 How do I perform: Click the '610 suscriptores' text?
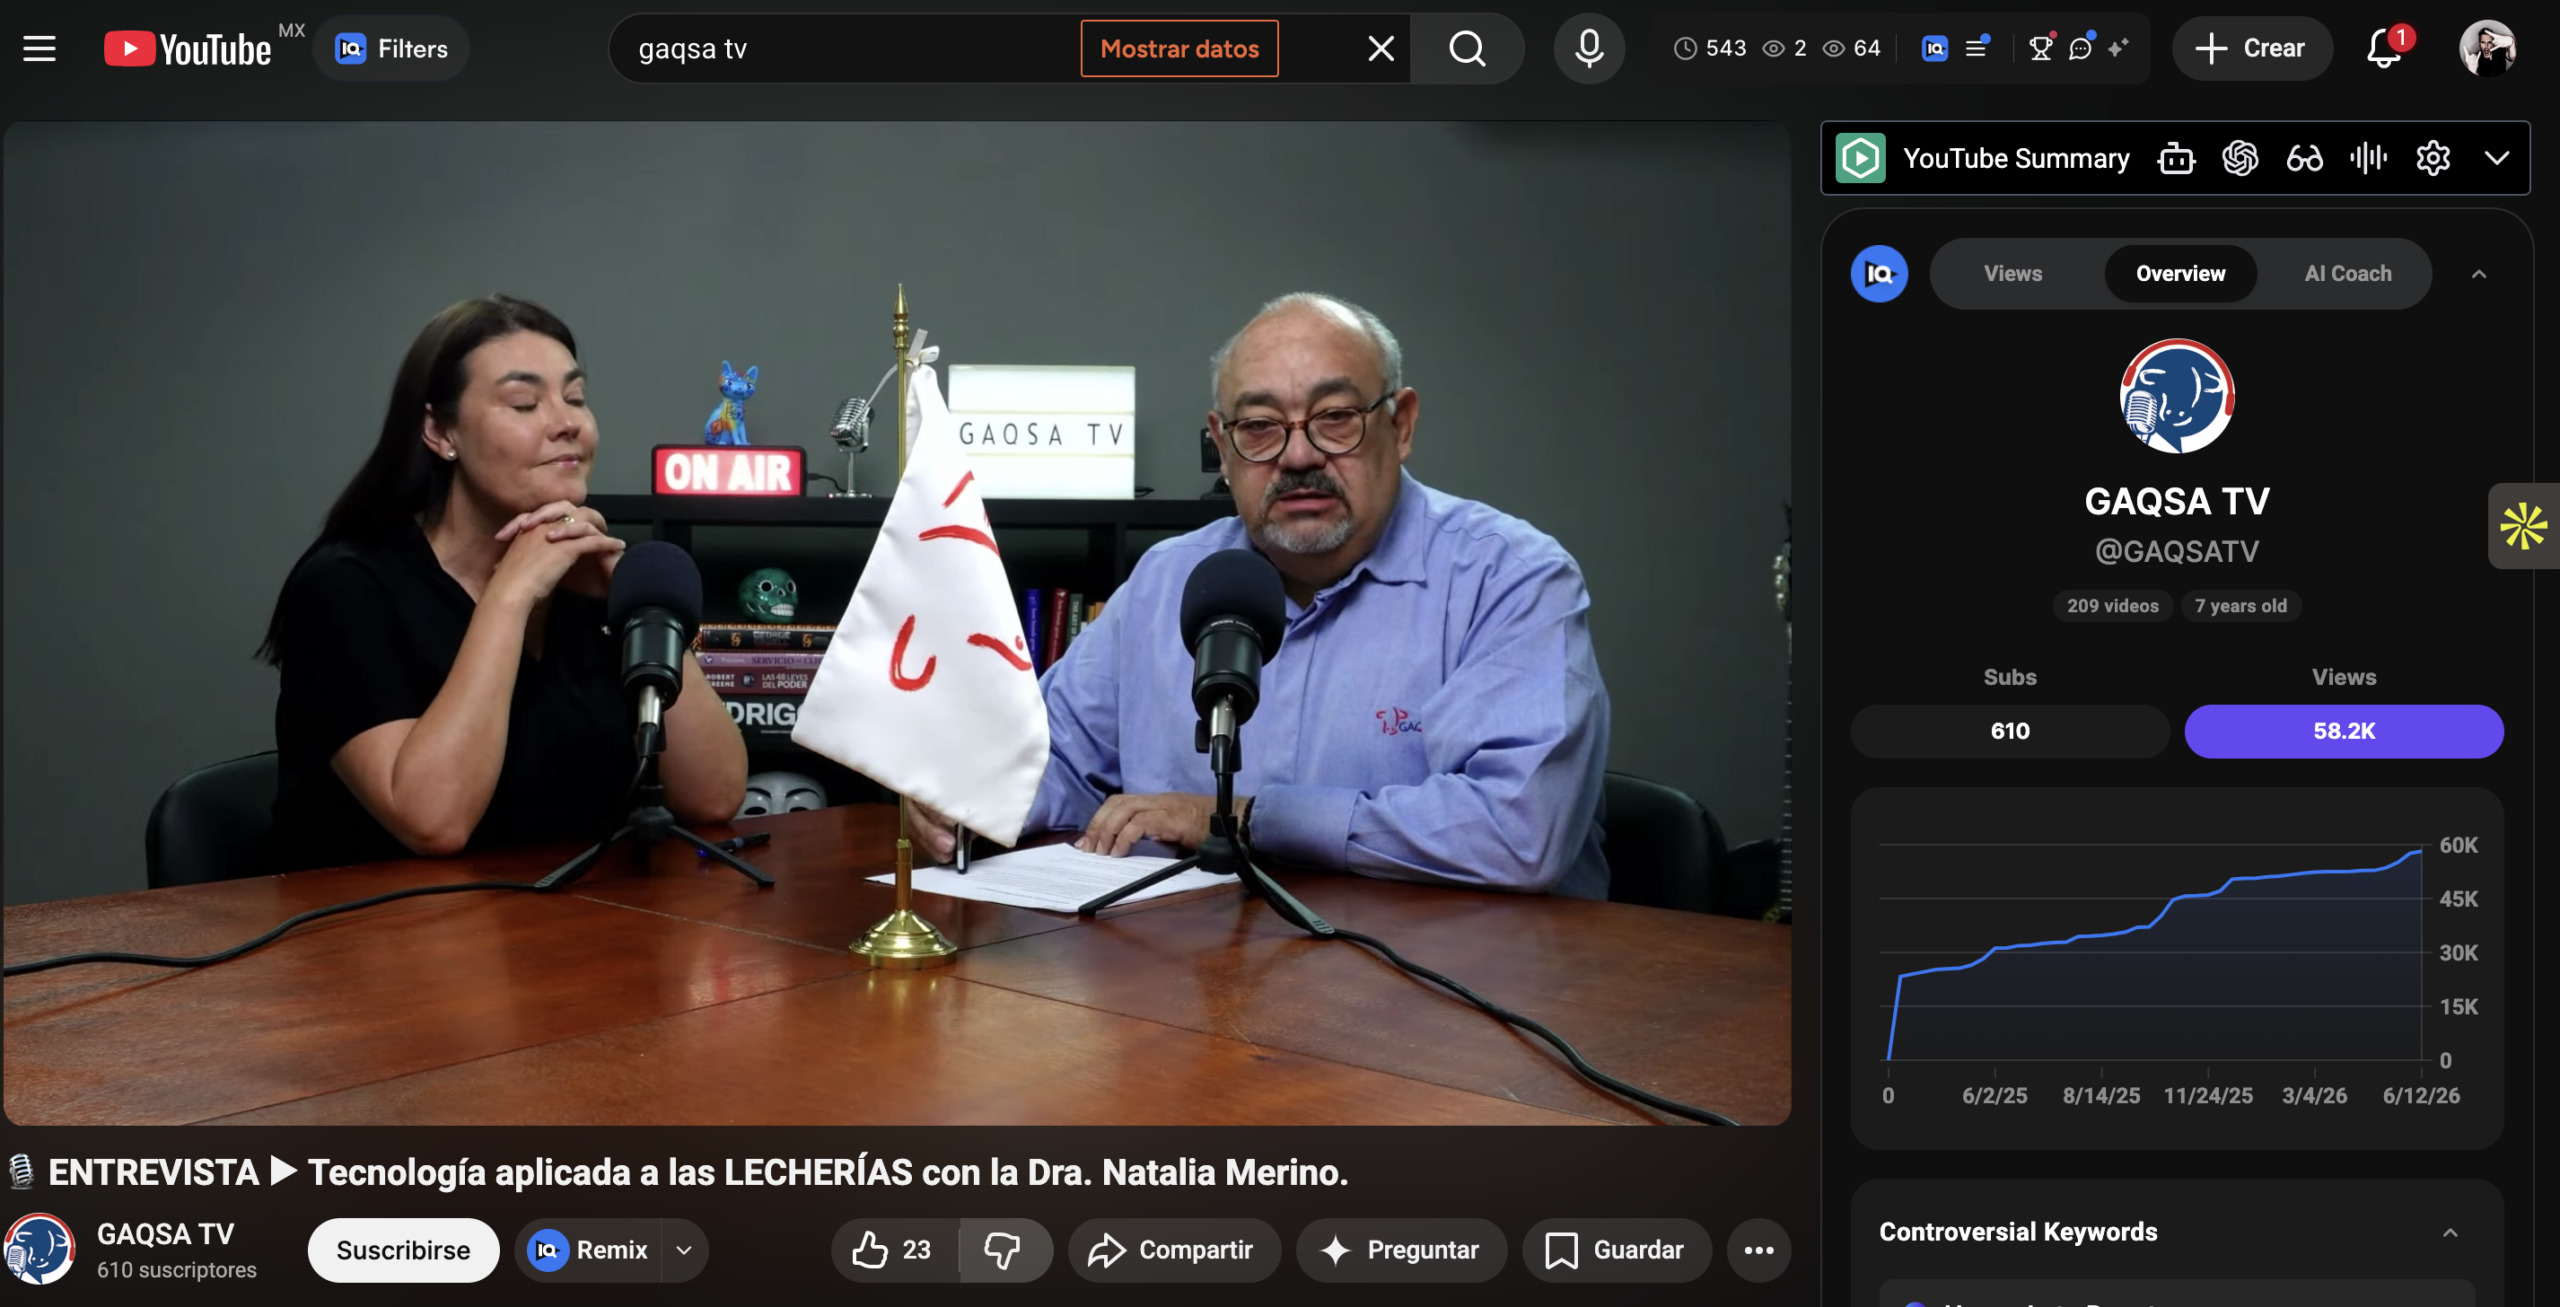[x=177, y=1270]
